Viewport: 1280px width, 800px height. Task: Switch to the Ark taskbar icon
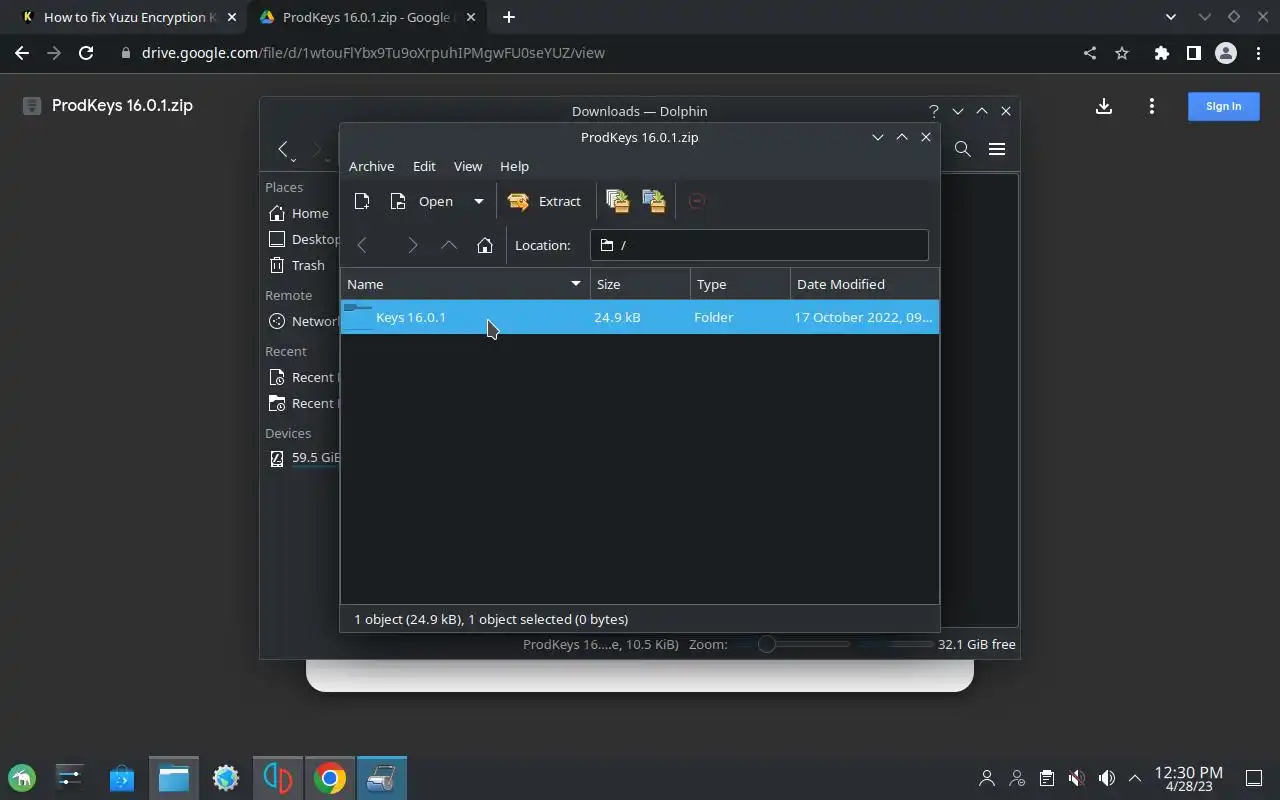coord(381,778)
